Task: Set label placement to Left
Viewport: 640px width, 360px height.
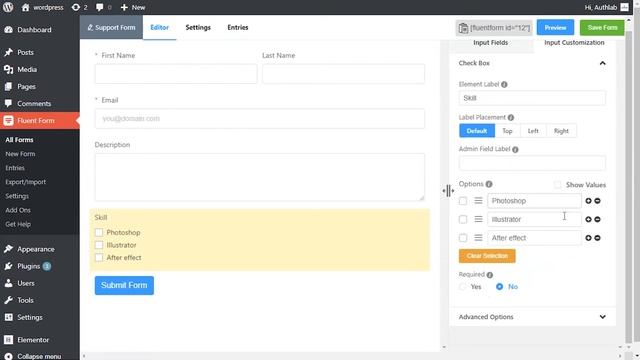Action: 533,131
